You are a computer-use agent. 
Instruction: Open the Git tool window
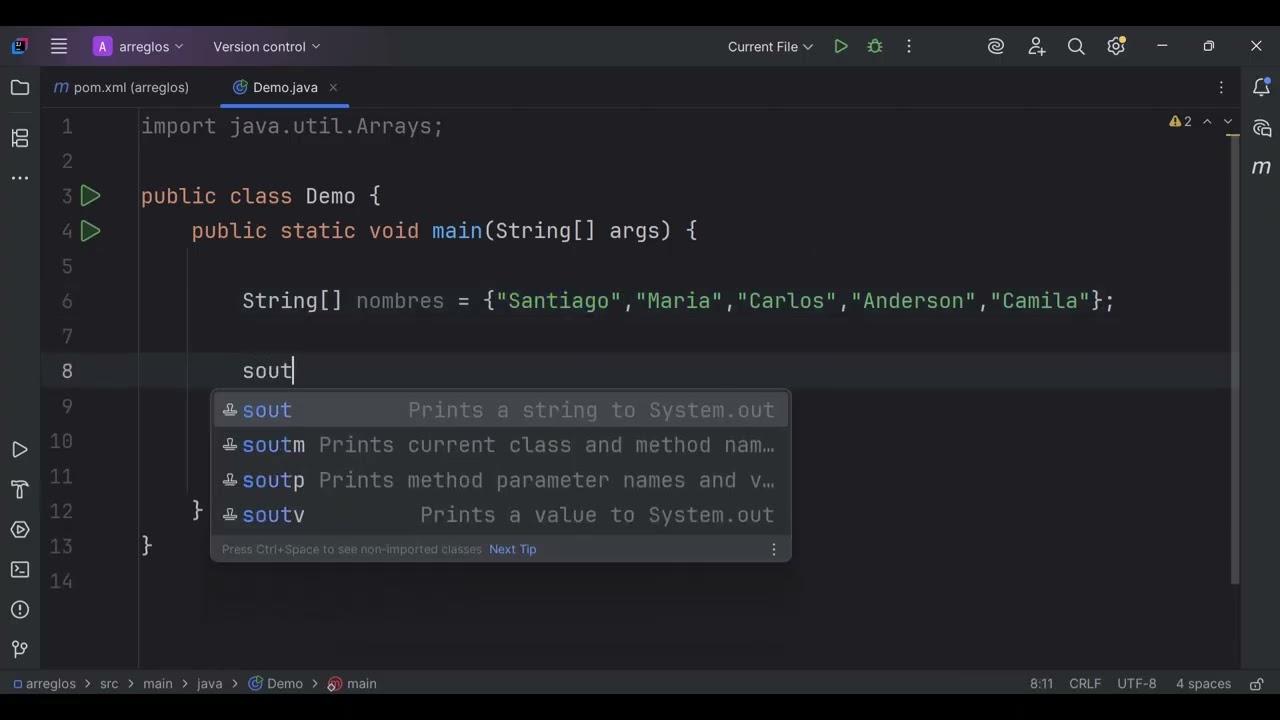[20, 650]
